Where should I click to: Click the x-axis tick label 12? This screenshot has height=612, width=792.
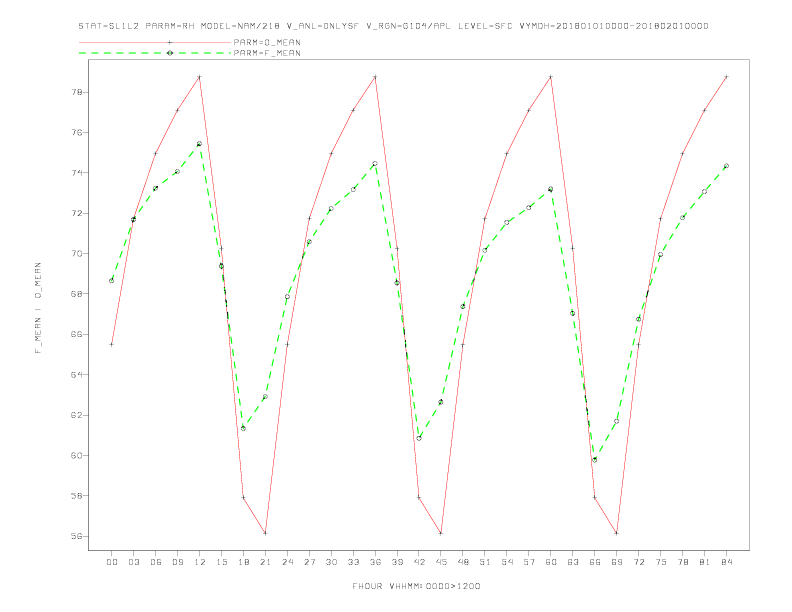[x=200, y=562]
